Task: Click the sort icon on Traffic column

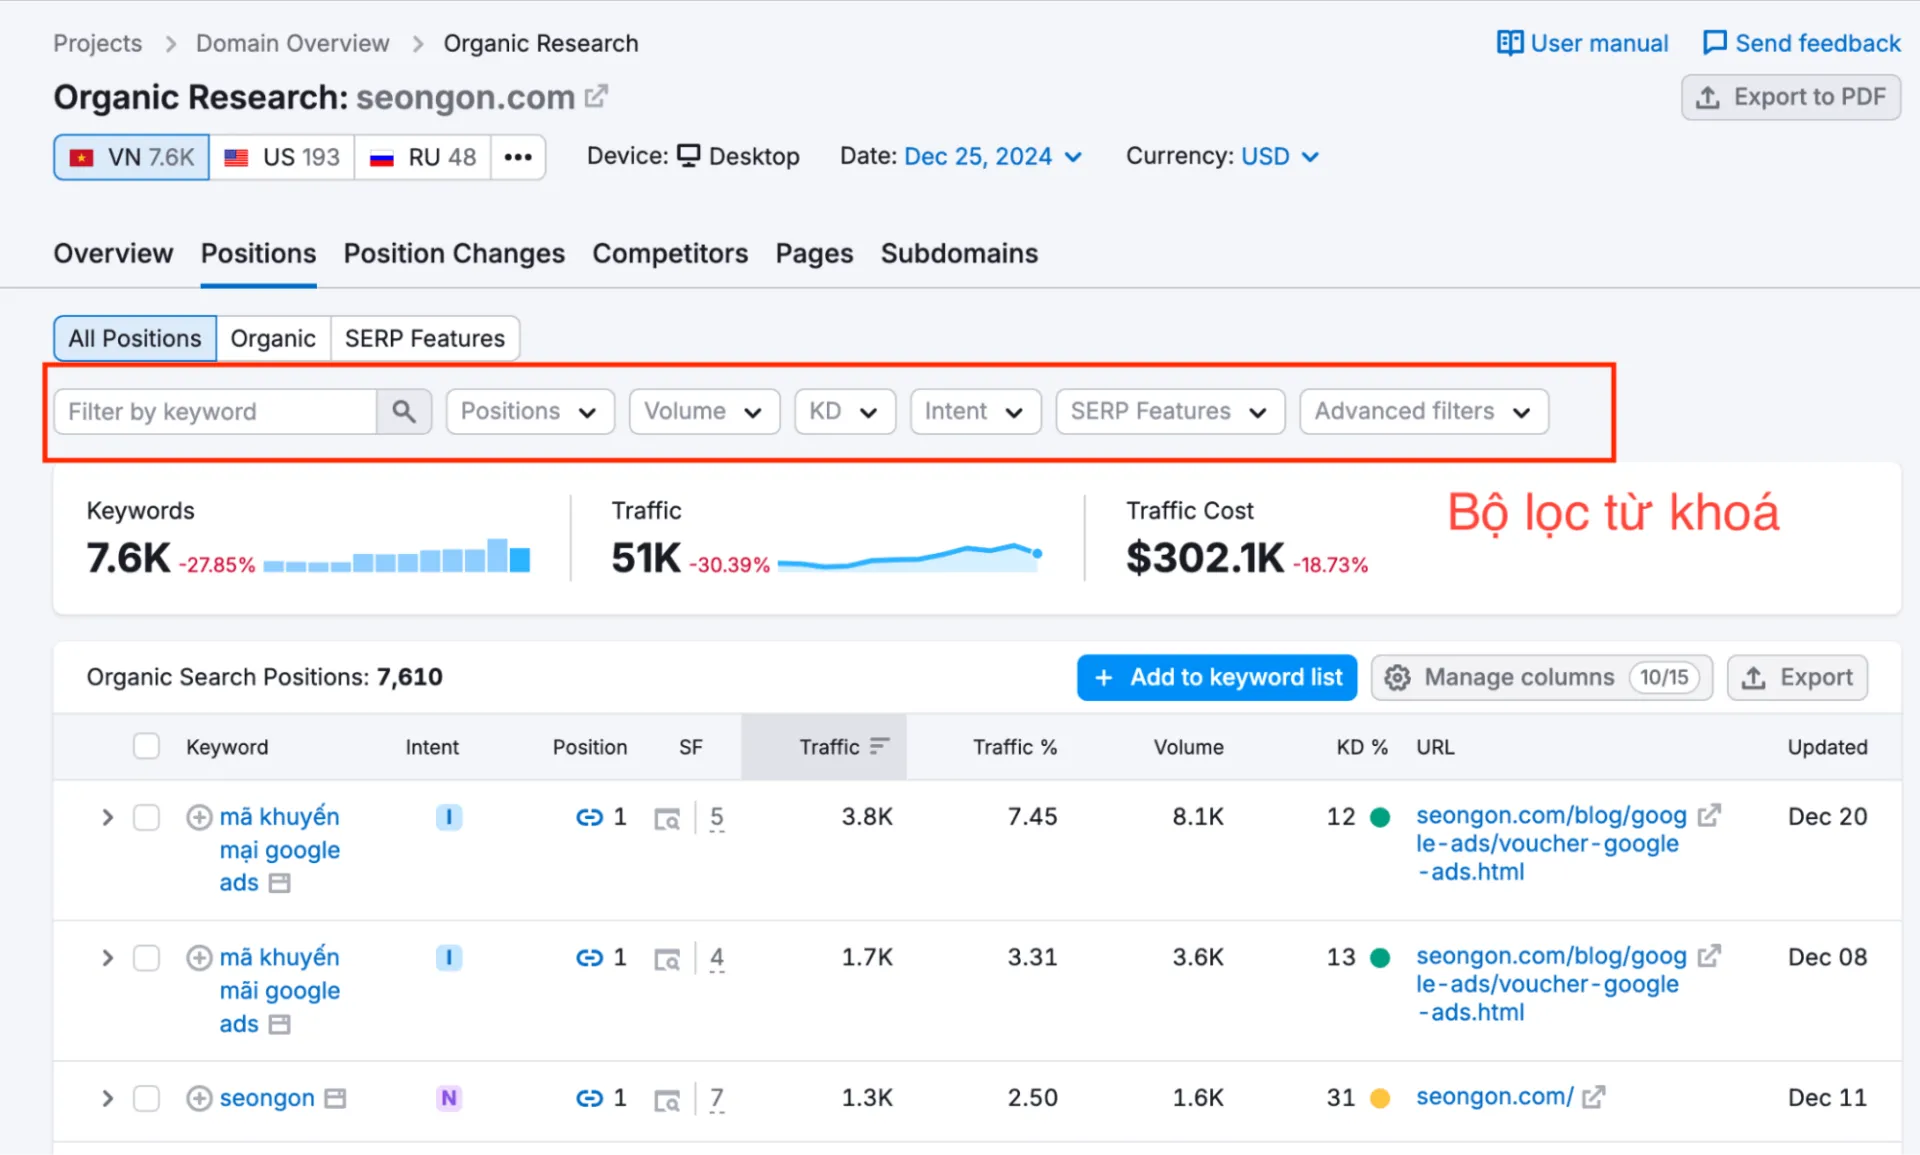Action: 879,745
